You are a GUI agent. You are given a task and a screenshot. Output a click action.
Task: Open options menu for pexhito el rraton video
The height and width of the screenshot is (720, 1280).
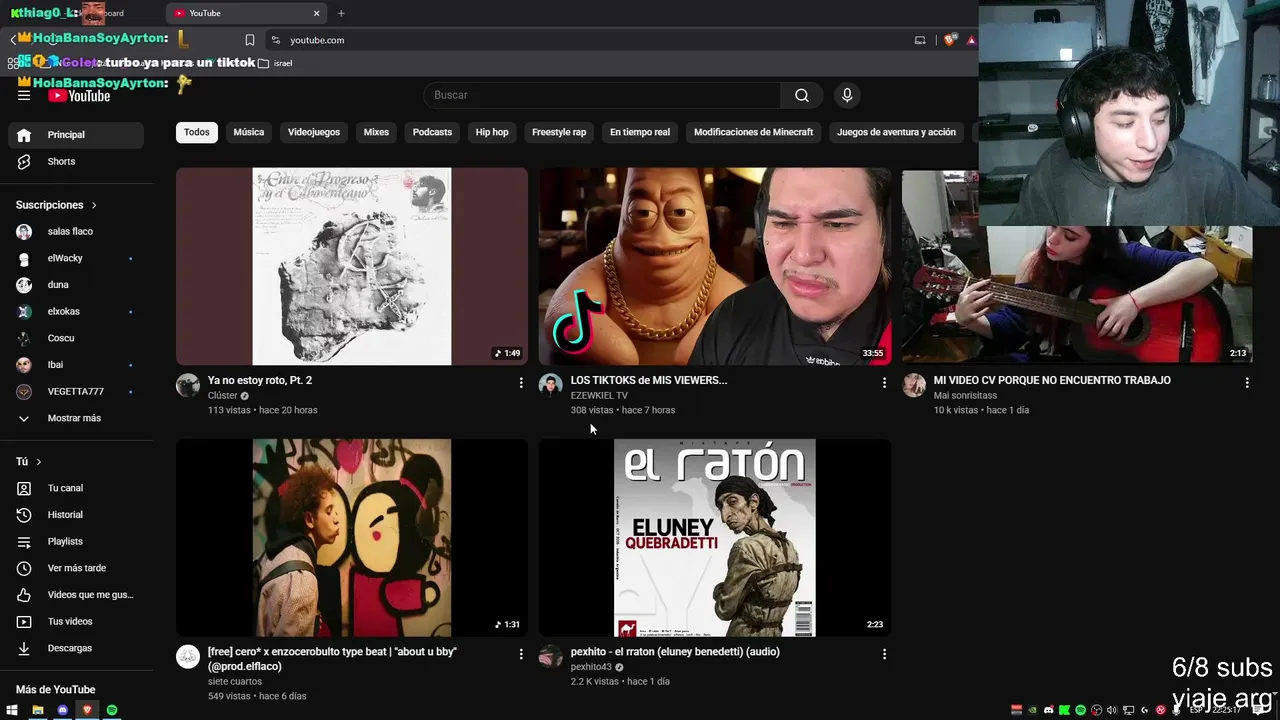pyautogui.click(x=884, y=654)
